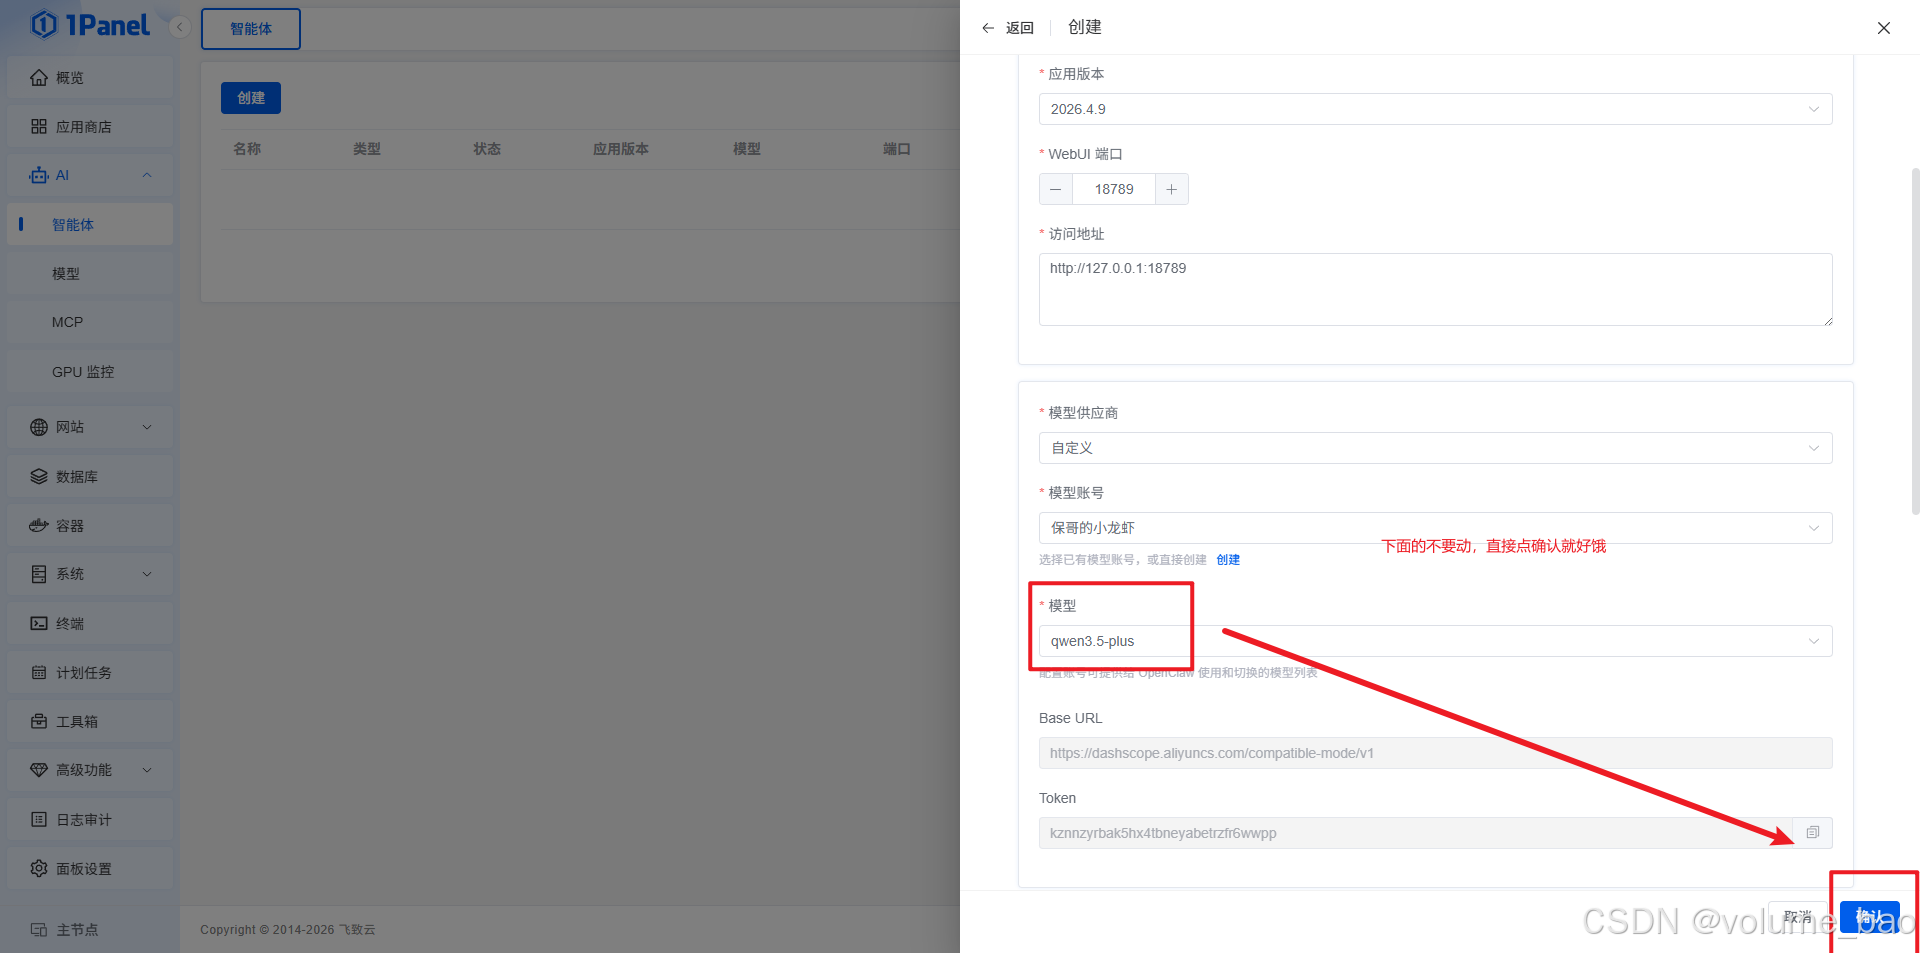Viewport: 1920px width, 953px height.
Task: Open the 模型 dropdown showing qwen3.5-plus
Action: point(1435,641)
